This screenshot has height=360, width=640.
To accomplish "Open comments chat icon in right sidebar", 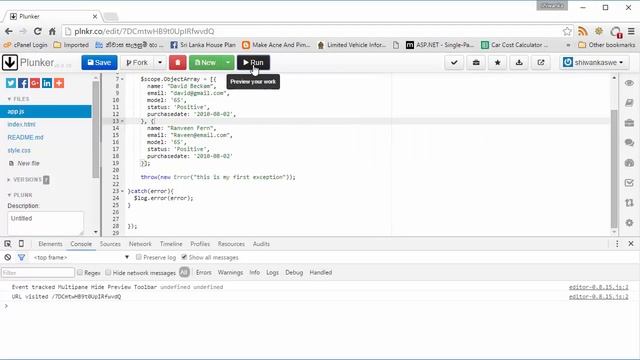I will (x=629, y=142).
